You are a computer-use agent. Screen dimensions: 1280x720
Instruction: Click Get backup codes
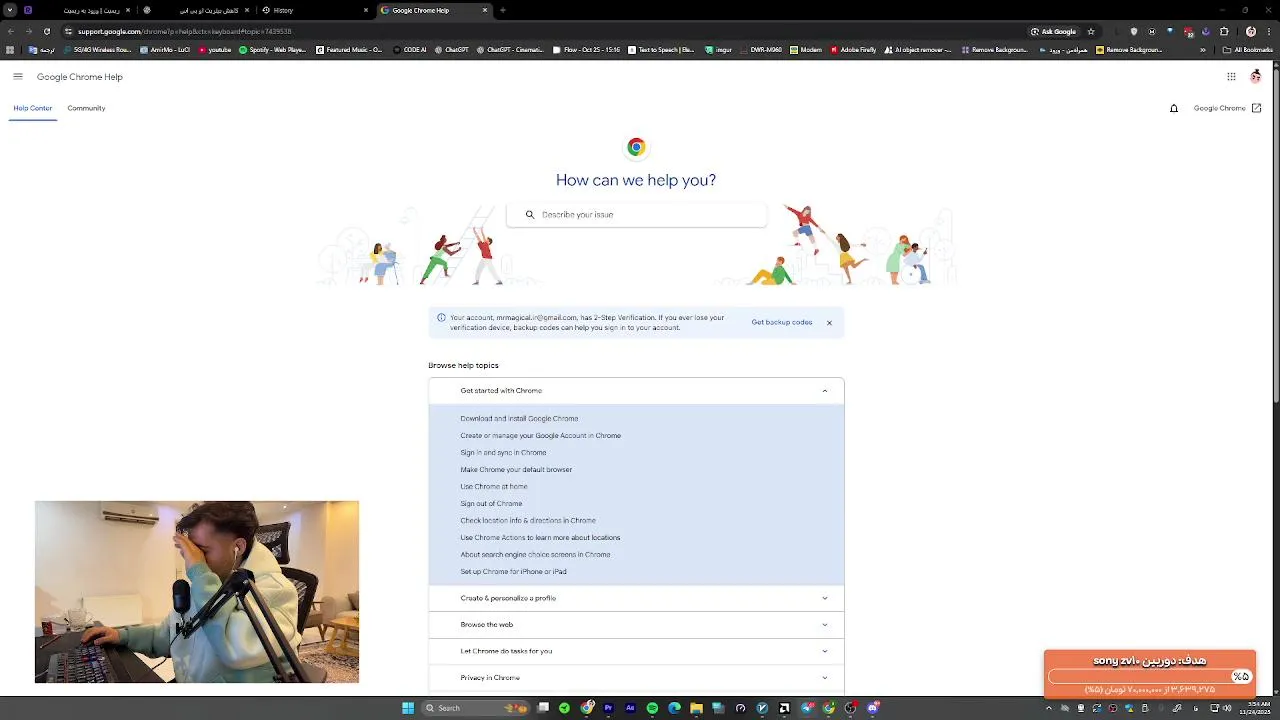click(x=782, y=322)
